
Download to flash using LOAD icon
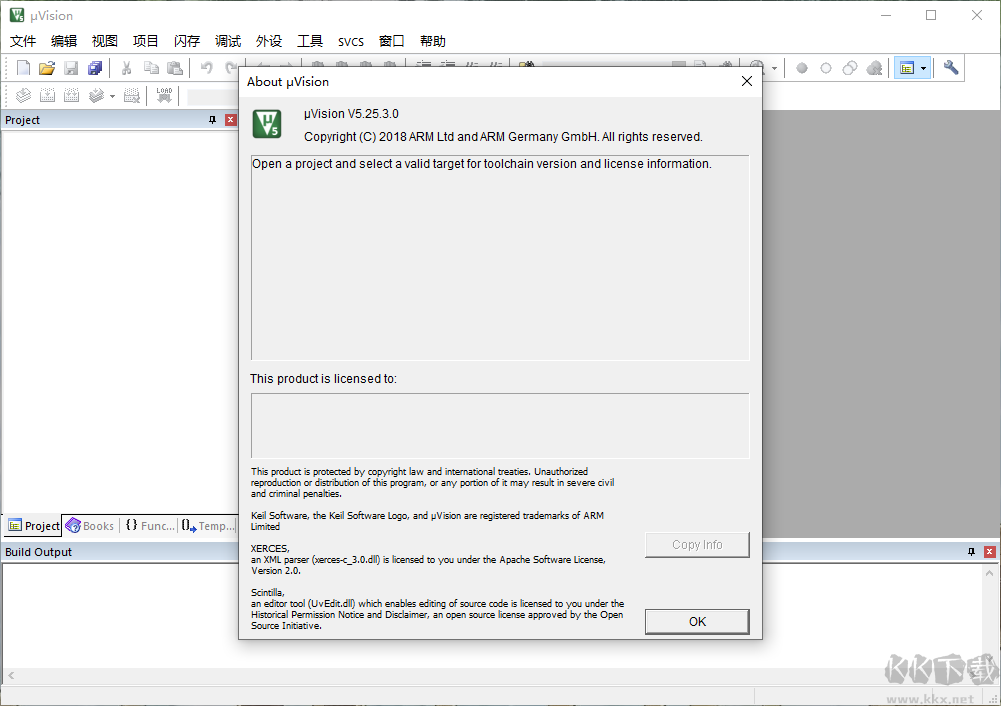[164, 96]
